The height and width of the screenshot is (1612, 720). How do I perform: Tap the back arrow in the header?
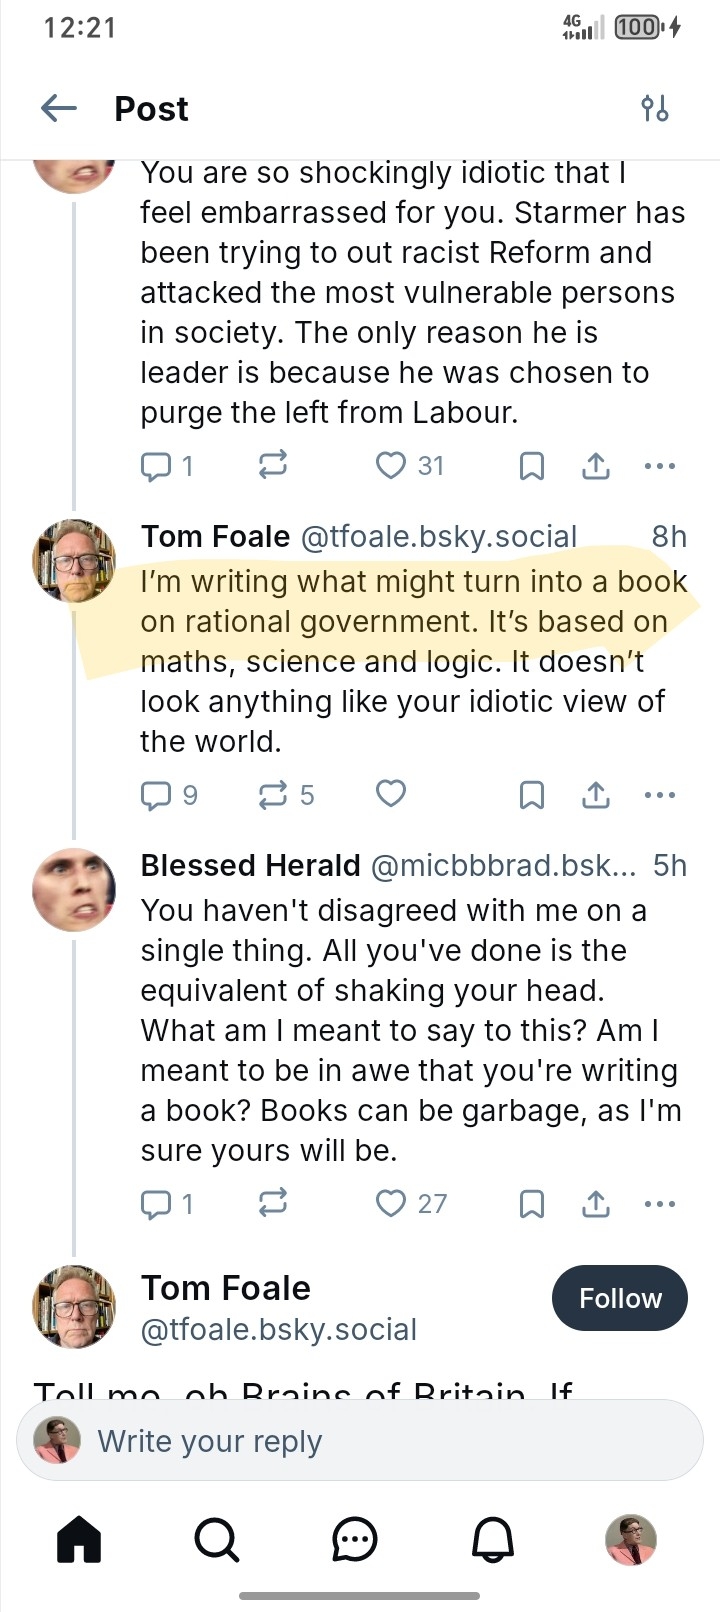(x=59, y=108)
